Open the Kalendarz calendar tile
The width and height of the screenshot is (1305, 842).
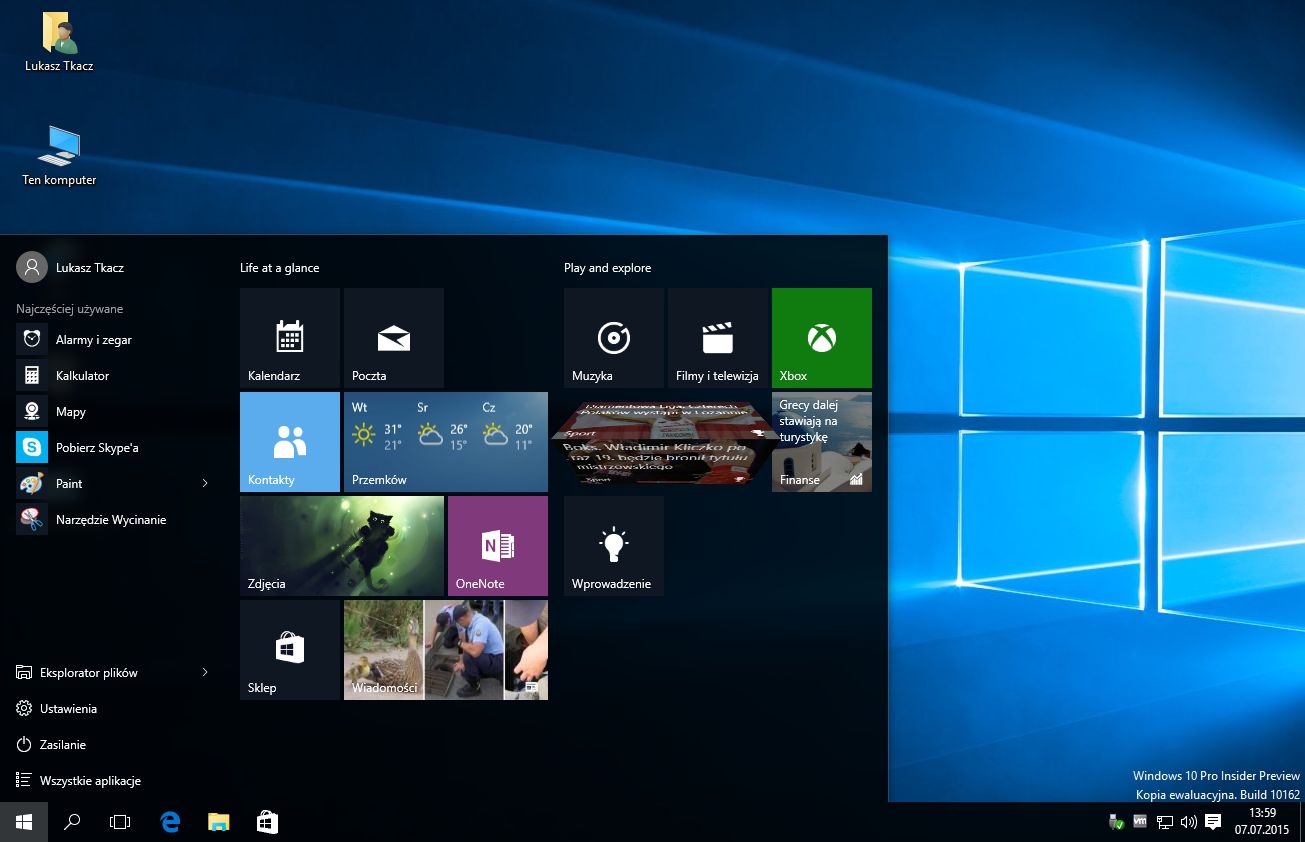click(289, 338)
